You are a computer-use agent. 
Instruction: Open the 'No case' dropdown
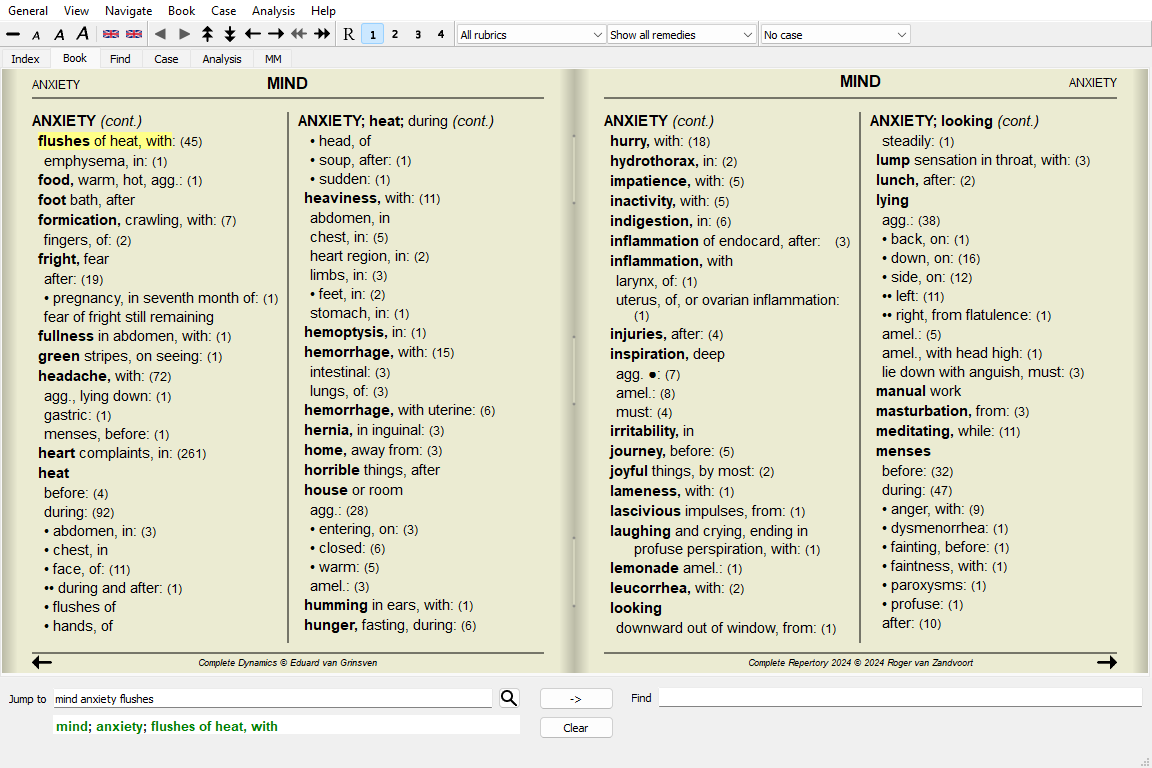pos(835,35)
